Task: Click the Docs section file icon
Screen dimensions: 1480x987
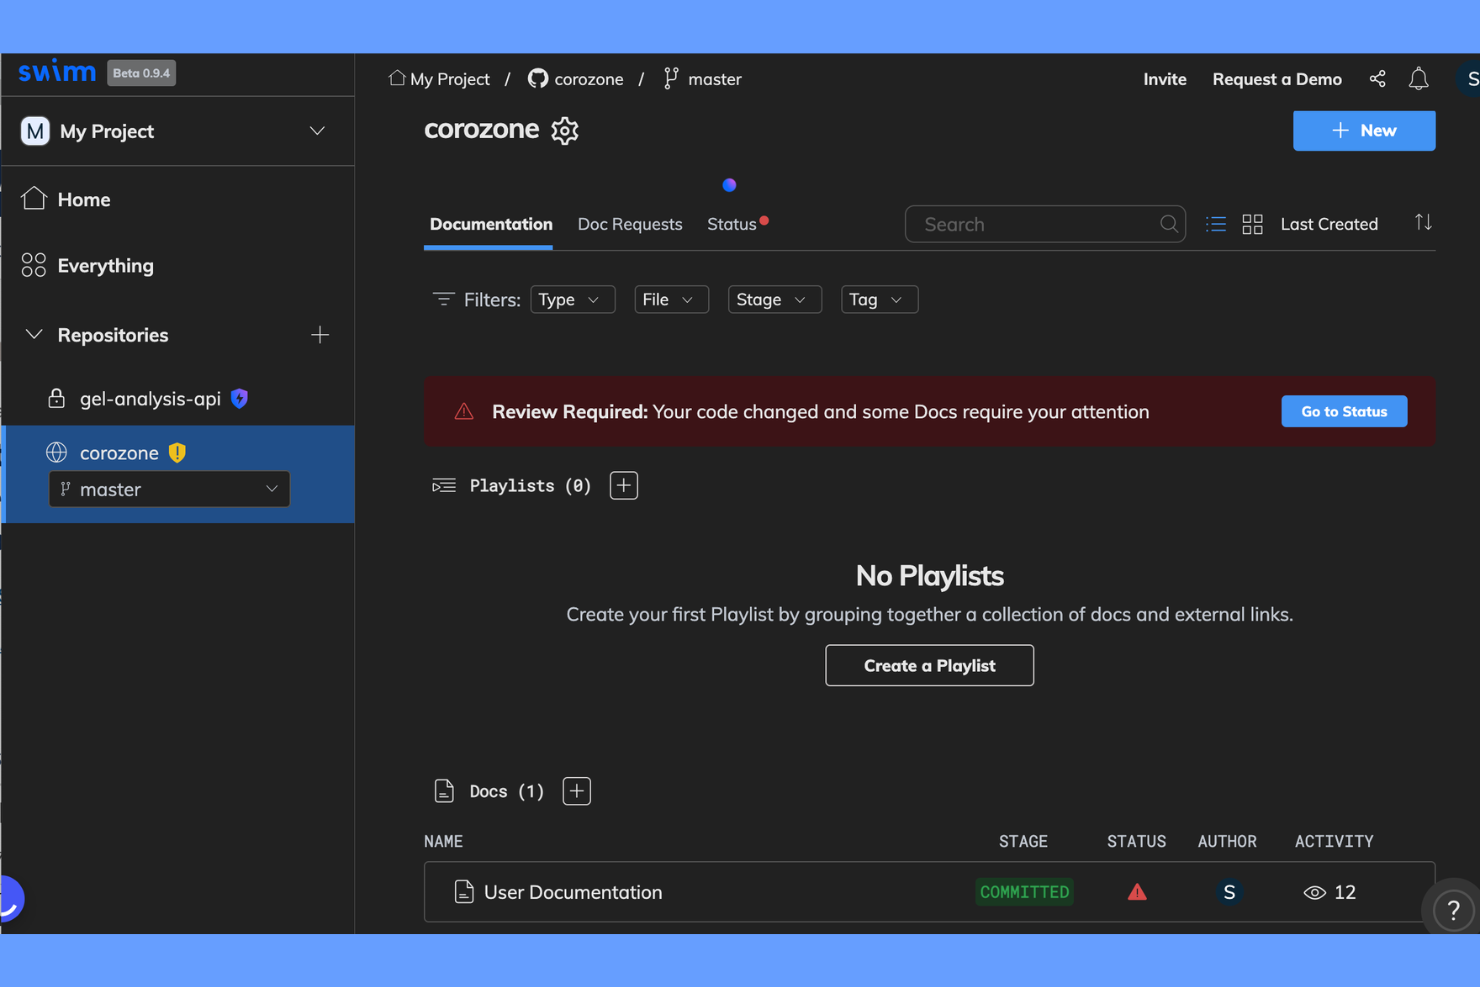Action: point(444,791)
